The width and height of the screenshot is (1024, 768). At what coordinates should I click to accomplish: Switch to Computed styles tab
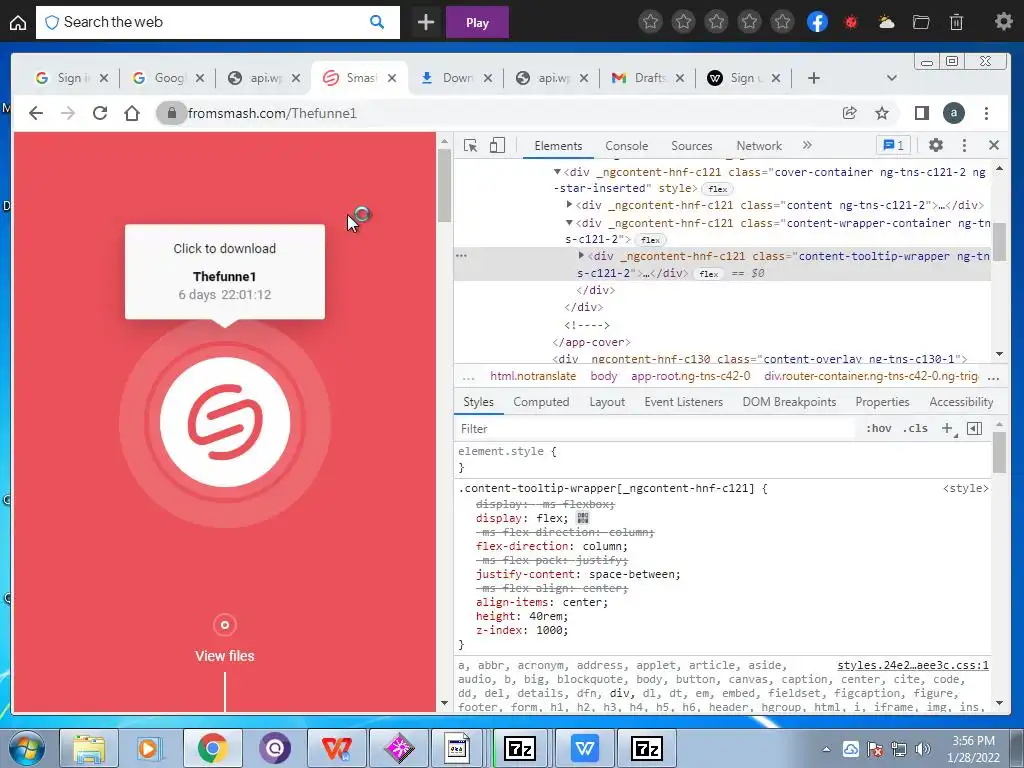541,402
